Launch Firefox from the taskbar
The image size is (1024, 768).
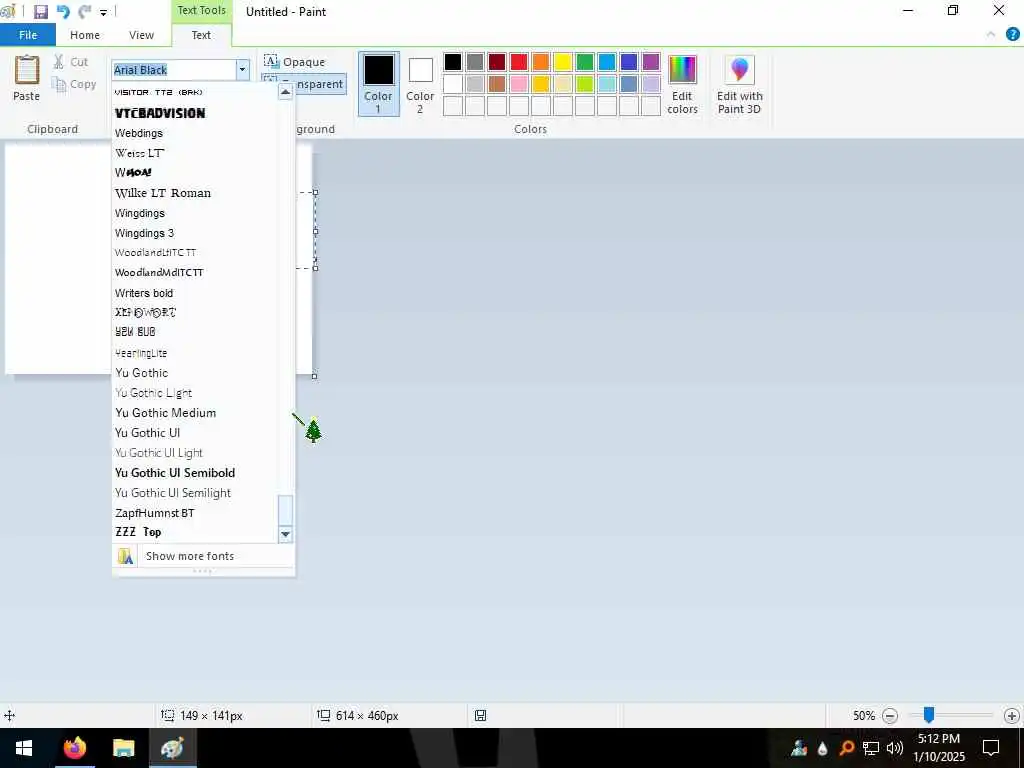74,748
